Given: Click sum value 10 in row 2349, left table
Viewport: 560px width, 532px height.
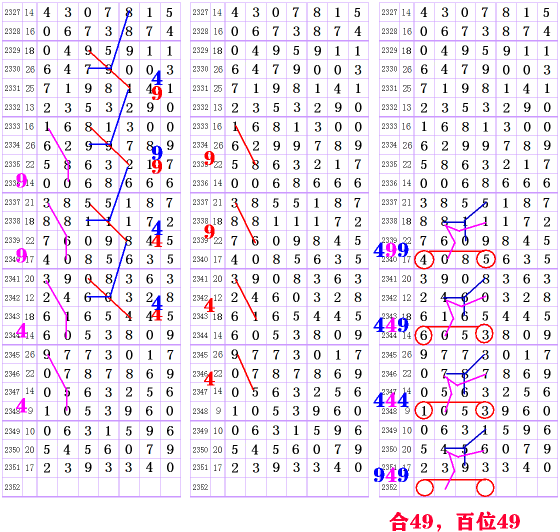Looking at the screenshot, I should (30, 431).
